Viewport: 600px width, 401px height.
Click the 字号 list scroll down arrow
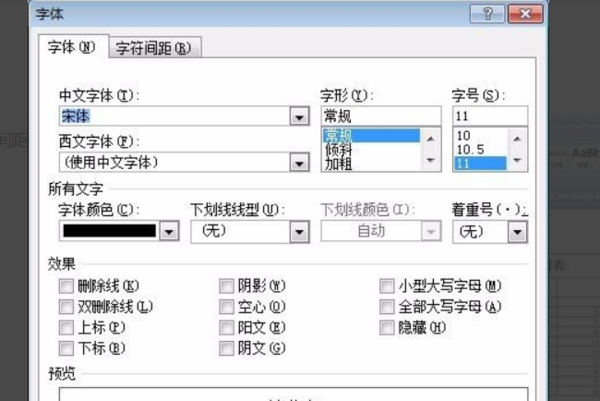[x=517, y=160]
